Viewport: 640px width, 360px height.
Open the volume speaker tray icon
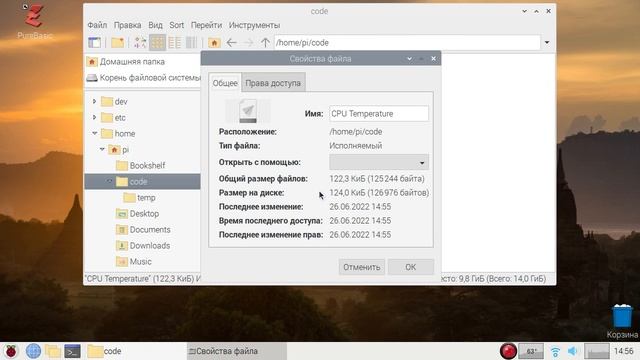pyautogui.click(x=573, y=351)
